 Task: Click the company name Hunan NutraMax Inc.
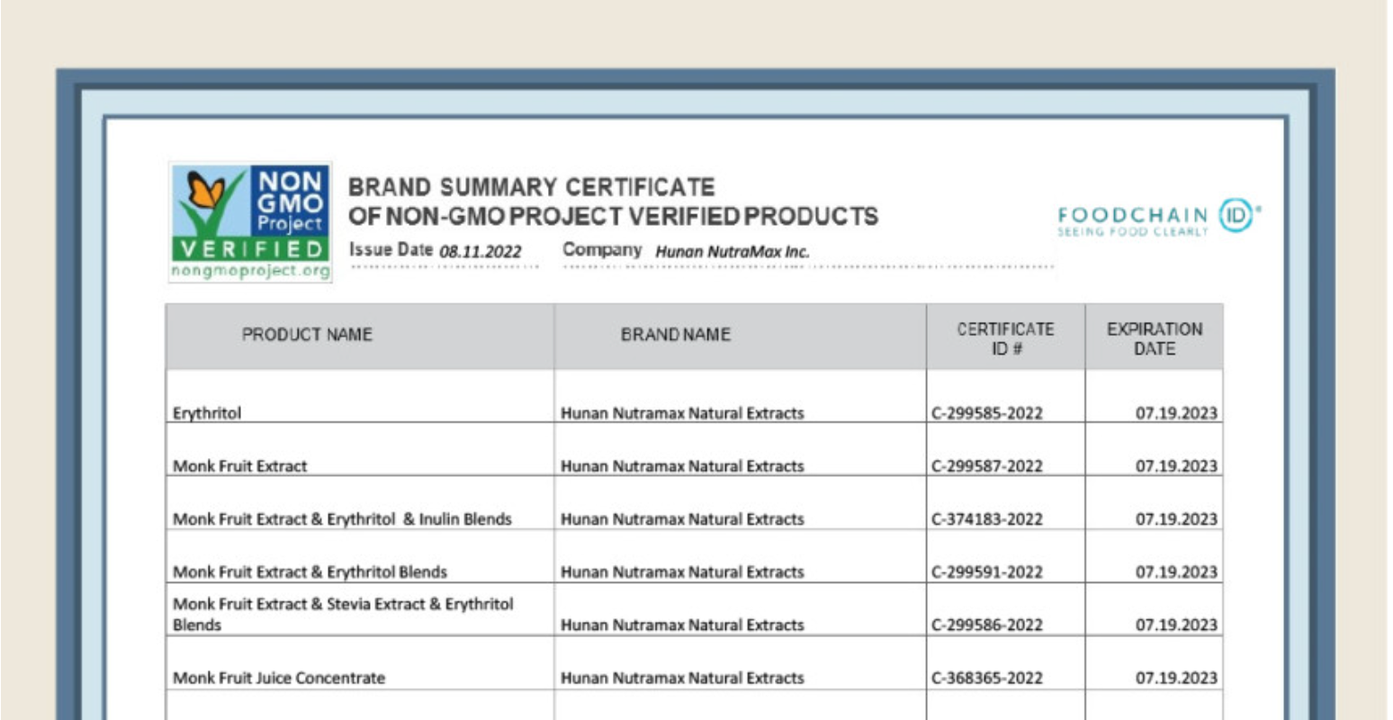click(x=732, y=251)
